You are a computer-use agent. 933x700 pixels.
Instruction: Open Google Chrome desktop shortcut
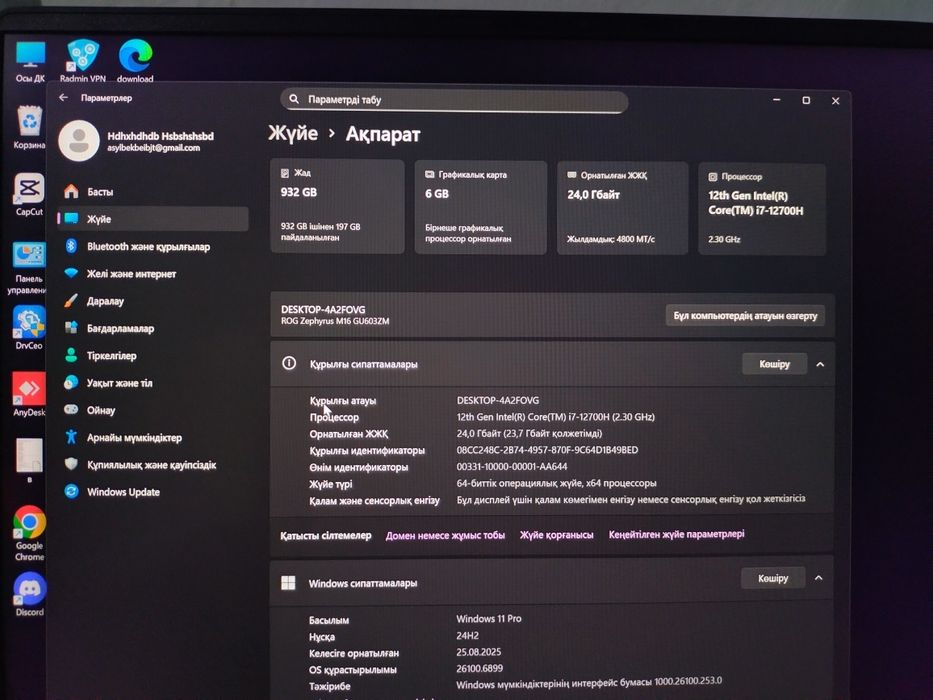29,533
